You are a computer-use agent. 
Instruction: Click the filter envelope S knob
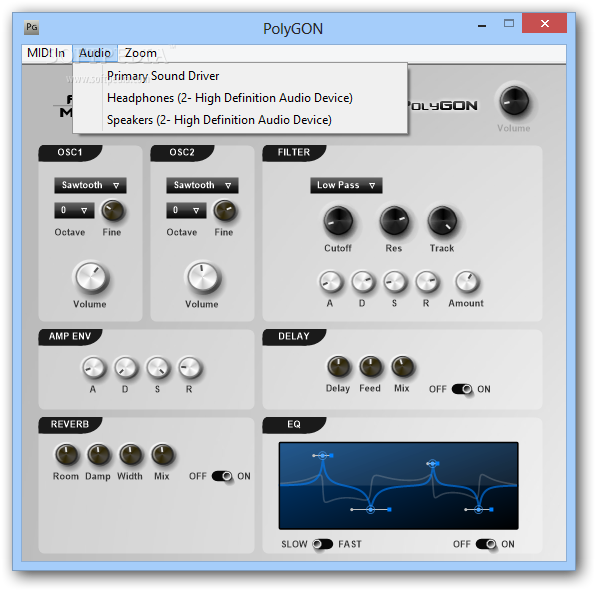[395, 282]
